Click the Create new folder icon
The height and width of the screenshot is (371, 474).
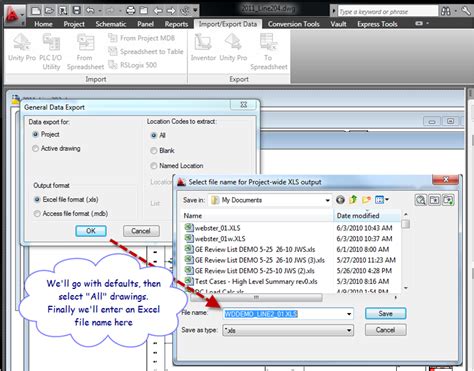366,200
